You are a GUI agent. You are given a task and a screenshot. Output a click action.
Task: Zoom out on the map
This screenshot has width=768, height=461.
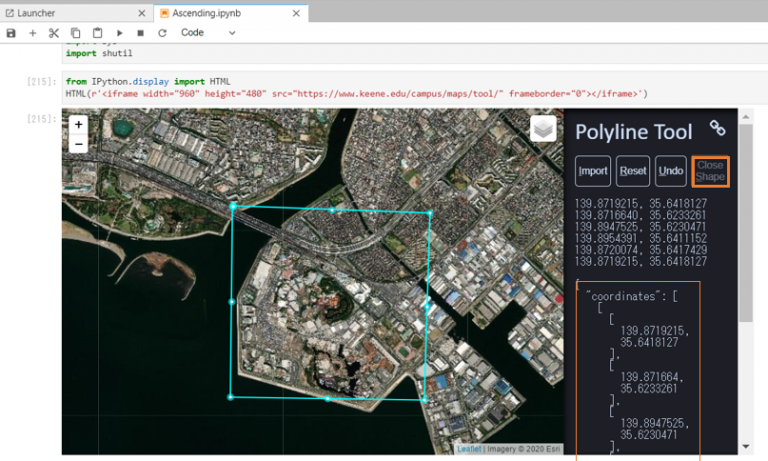click(x=78, y=144)
